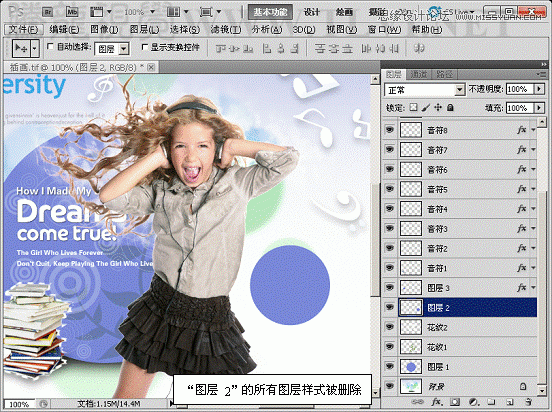Expand the 音符7 layer effects arrow
The width and height of the screenshot is (552, 412).
[533, 150]
